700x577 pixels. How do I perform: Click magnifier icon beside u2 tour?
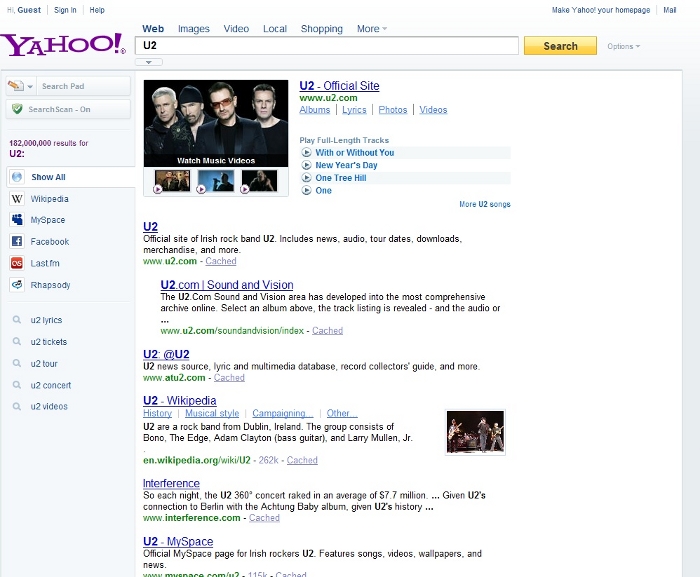[17, 363]
